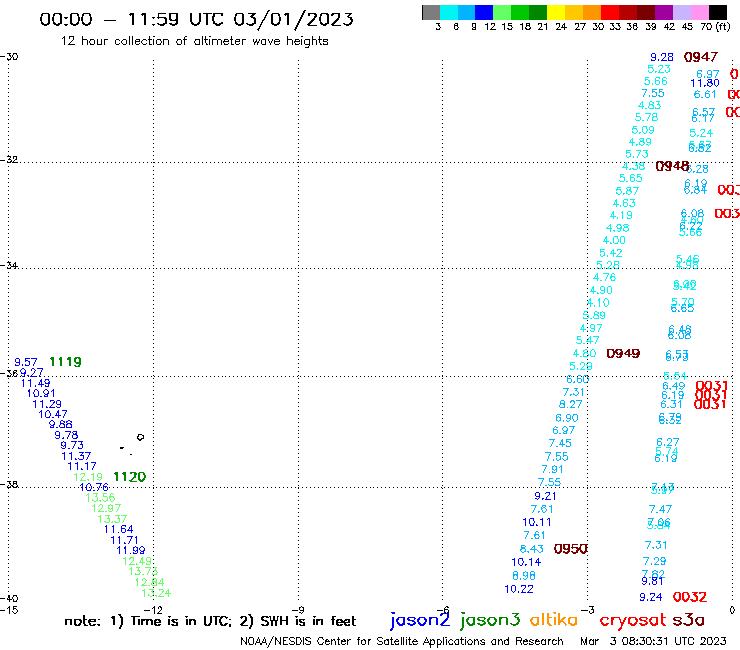Click the -40 latitude axis label
This screenshot has height=650, width=740.
pyautogui.click(x=9, y=599)
